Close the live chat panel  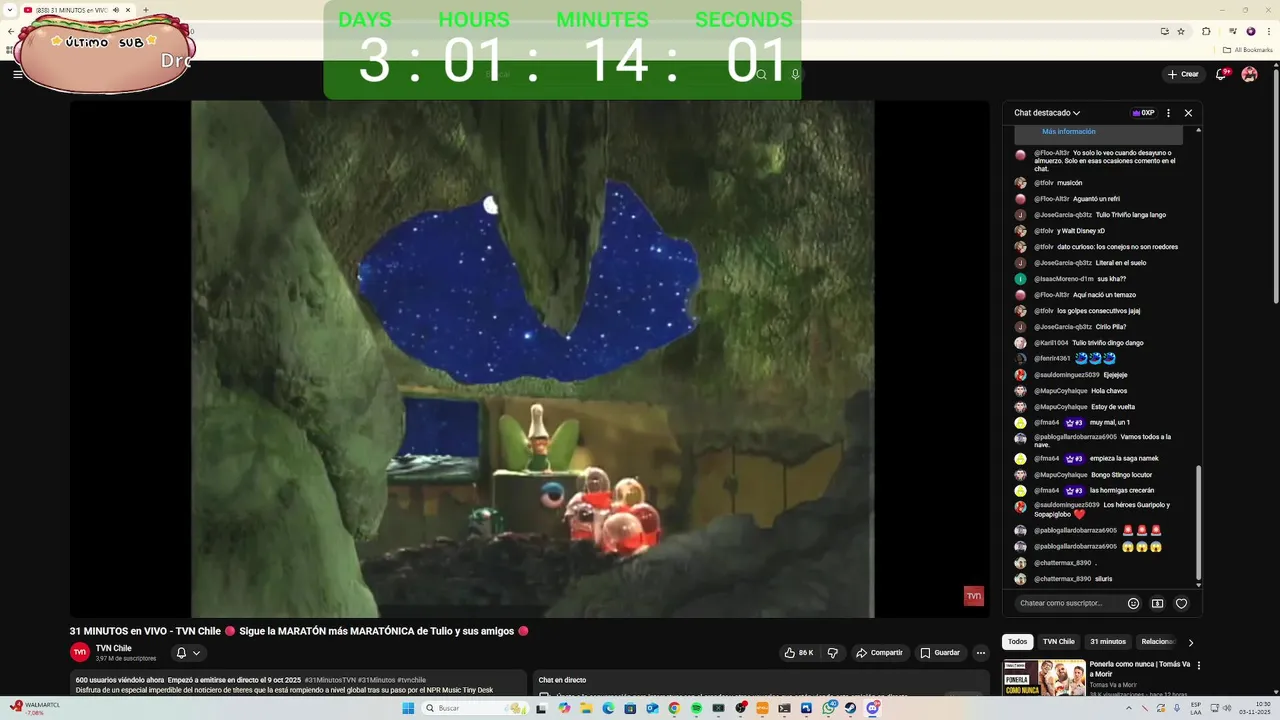pyautogui.click(x=1188, y=113)
